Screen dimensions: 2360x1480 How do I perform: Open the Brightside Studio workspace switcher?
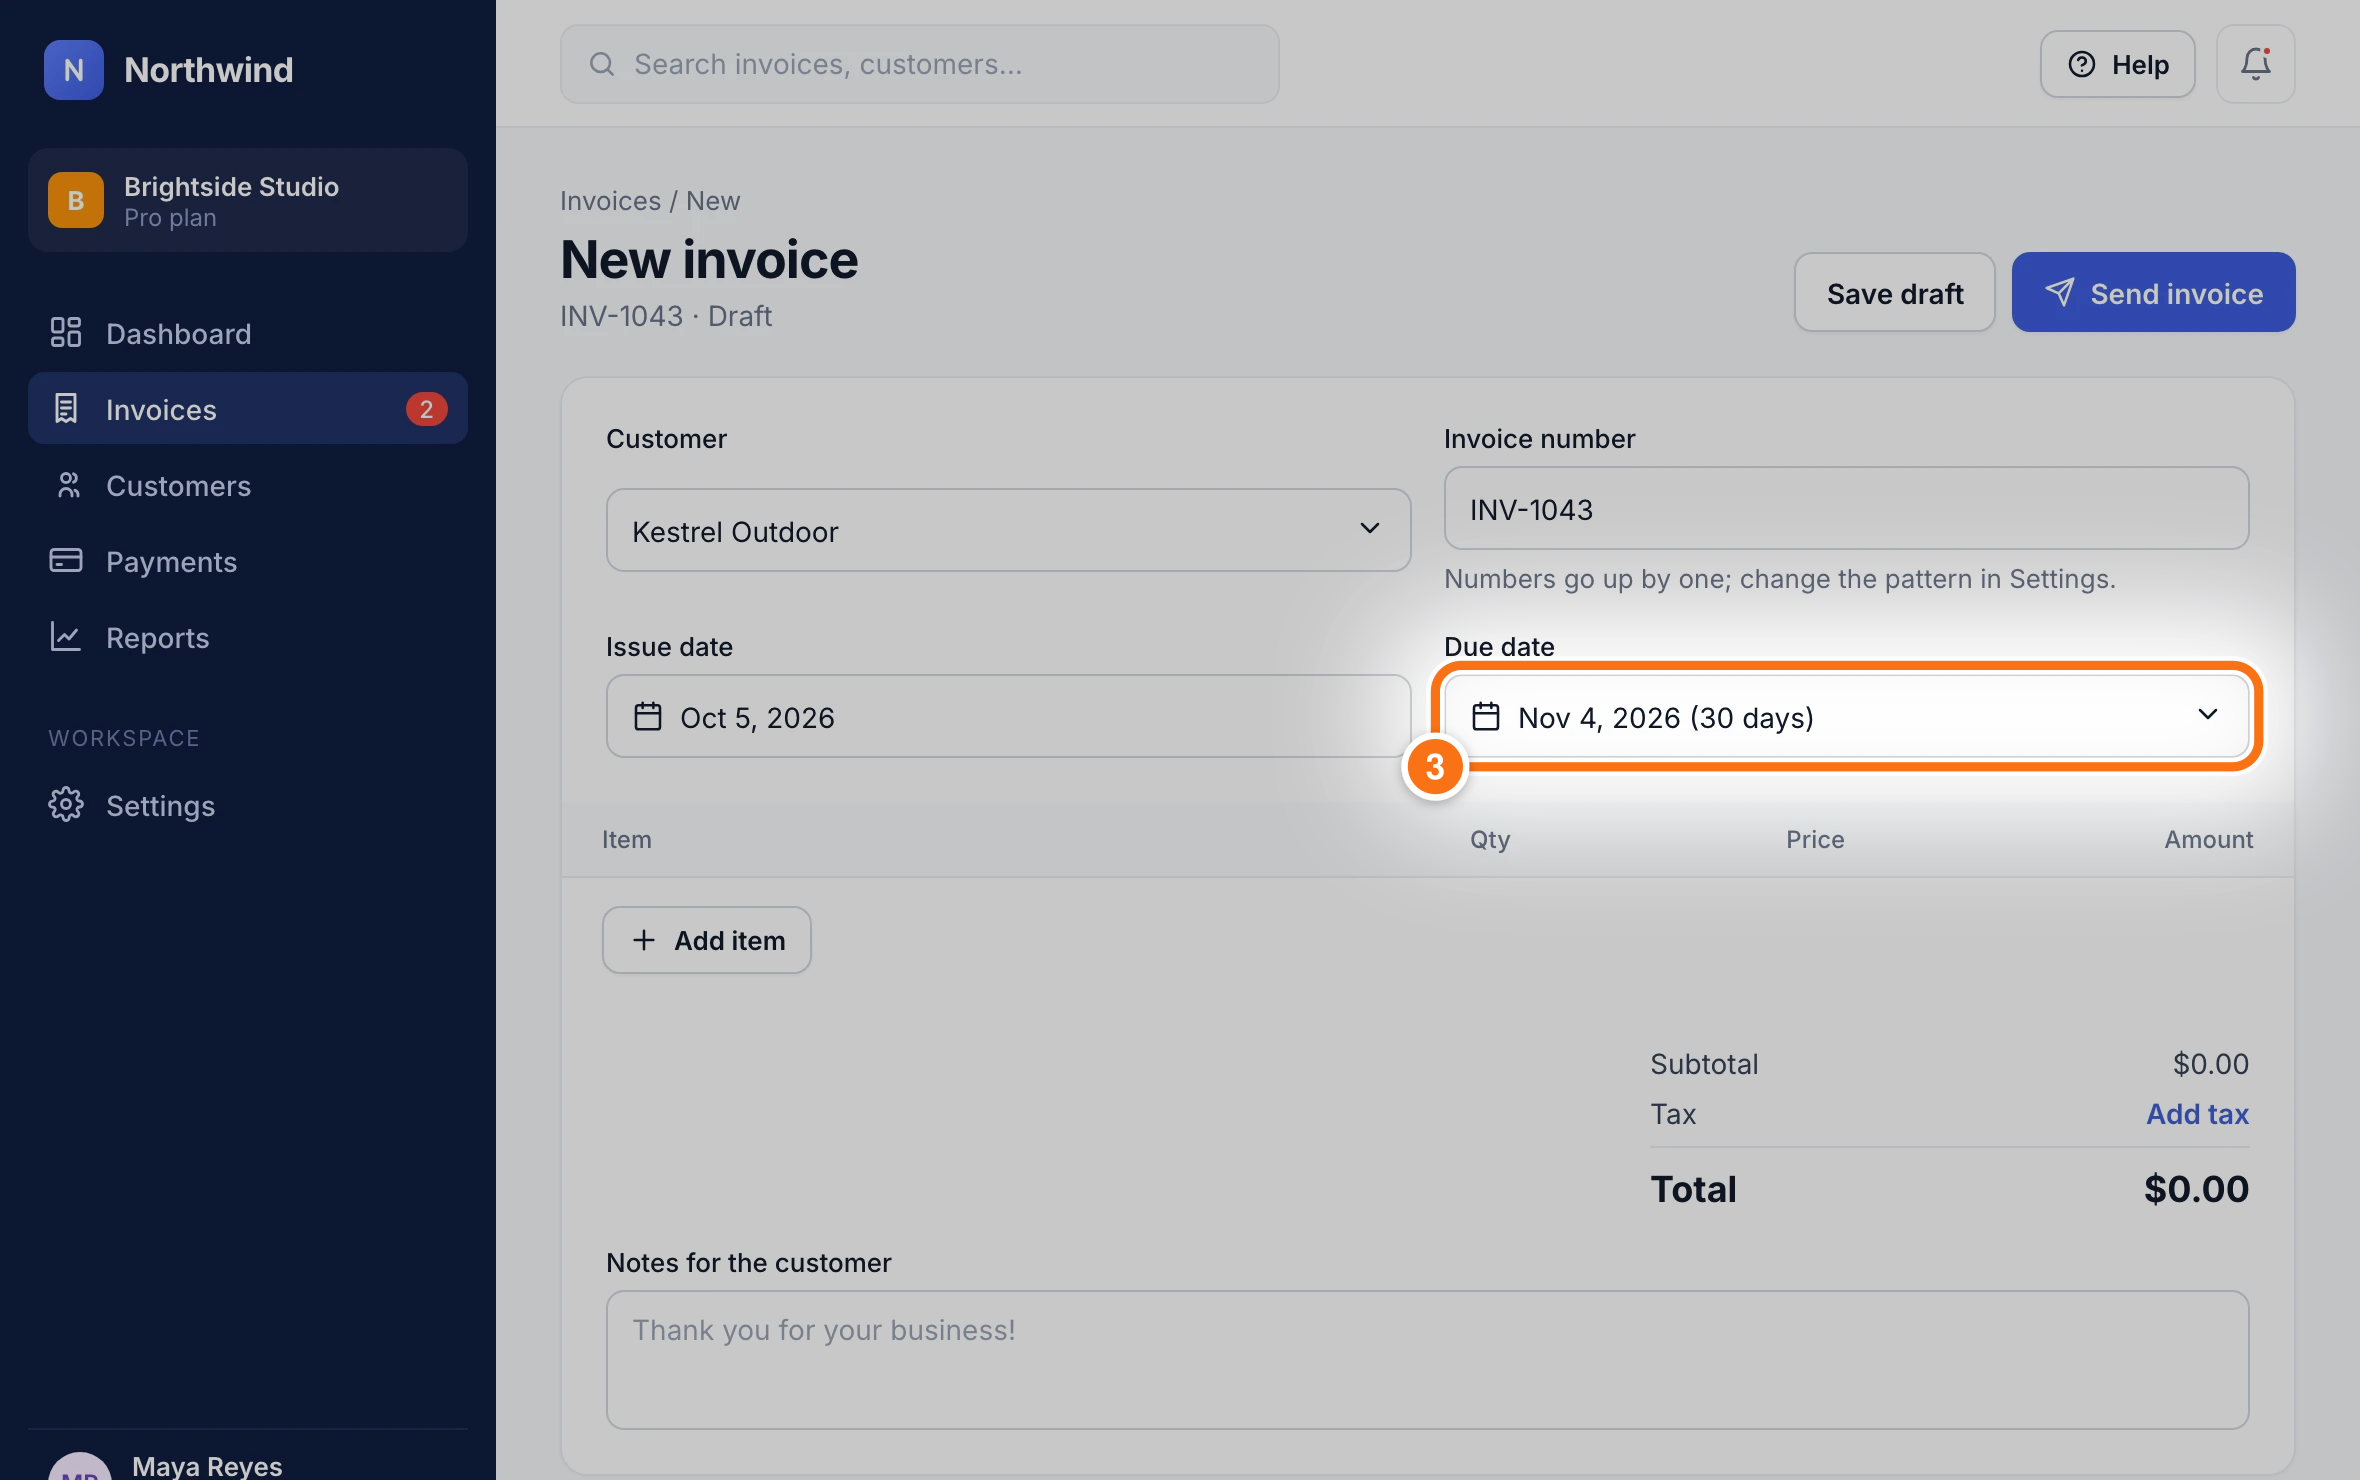(248, 200)
